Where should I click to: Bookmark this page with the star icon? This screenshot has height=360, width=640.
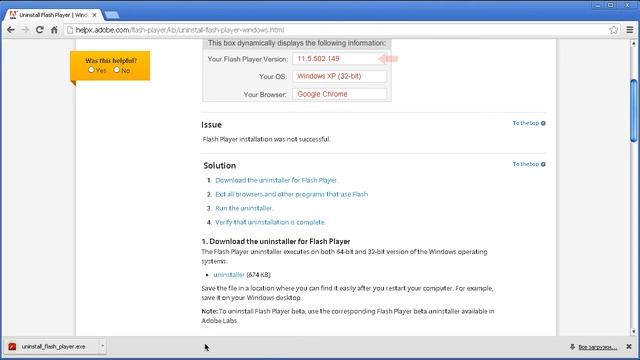(613, 30)
